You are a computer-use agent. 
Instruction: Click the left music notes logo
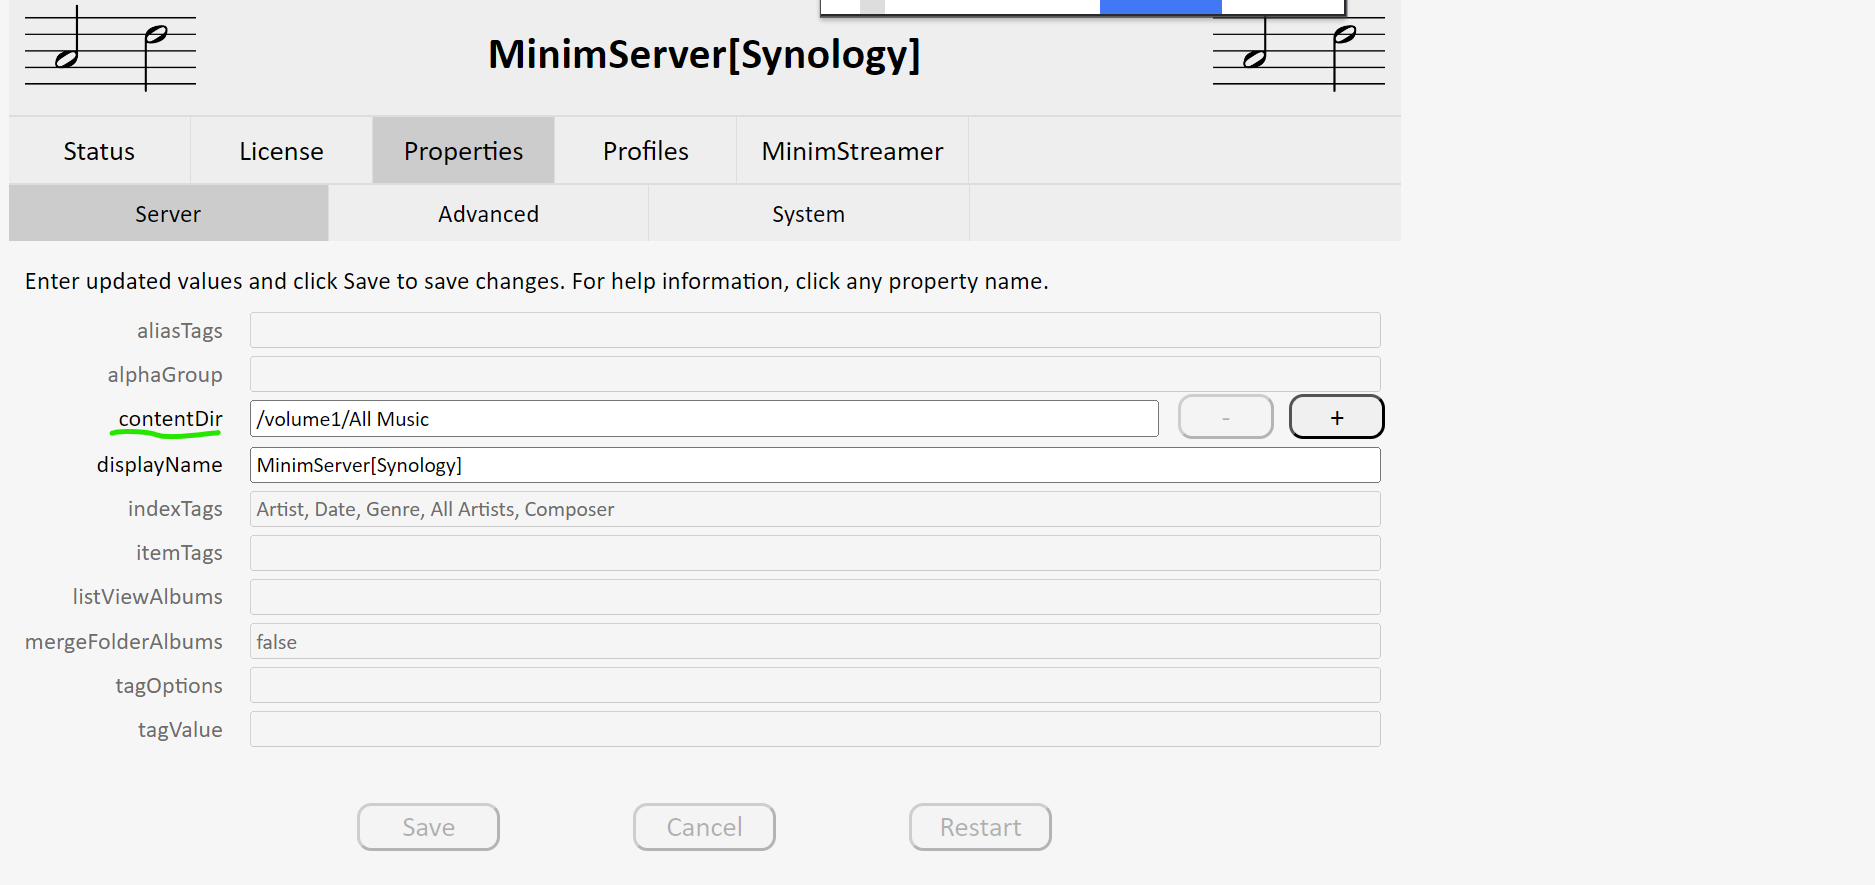[x=110, y=48]
